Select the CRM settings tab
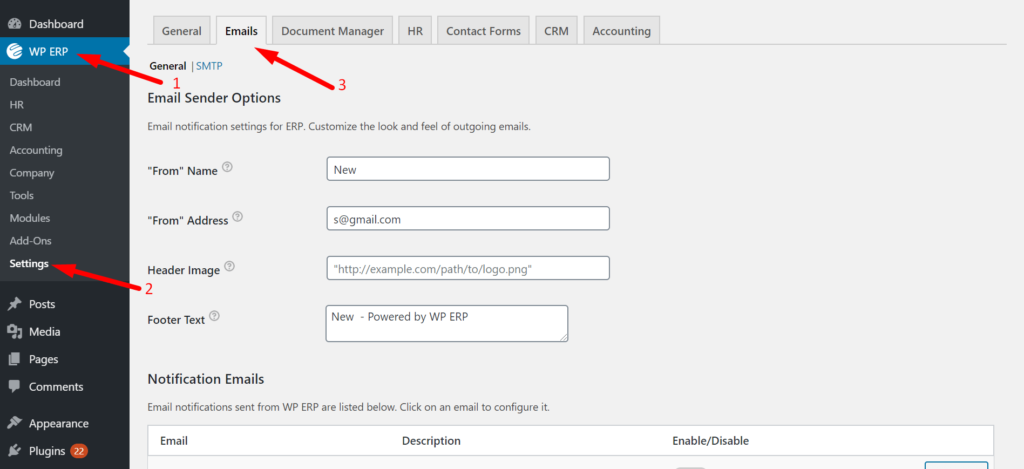The height and width of the screenshot is (469, 1024). 556,31
